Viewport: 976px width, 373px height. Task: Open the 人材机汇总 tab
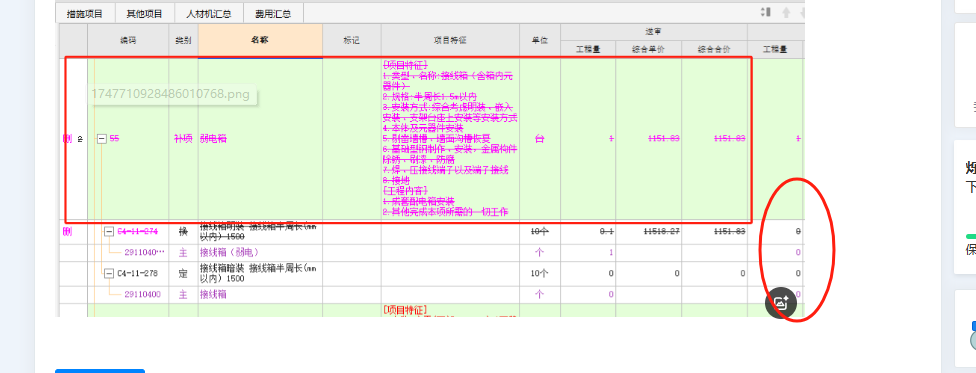(x=209, y=13)
